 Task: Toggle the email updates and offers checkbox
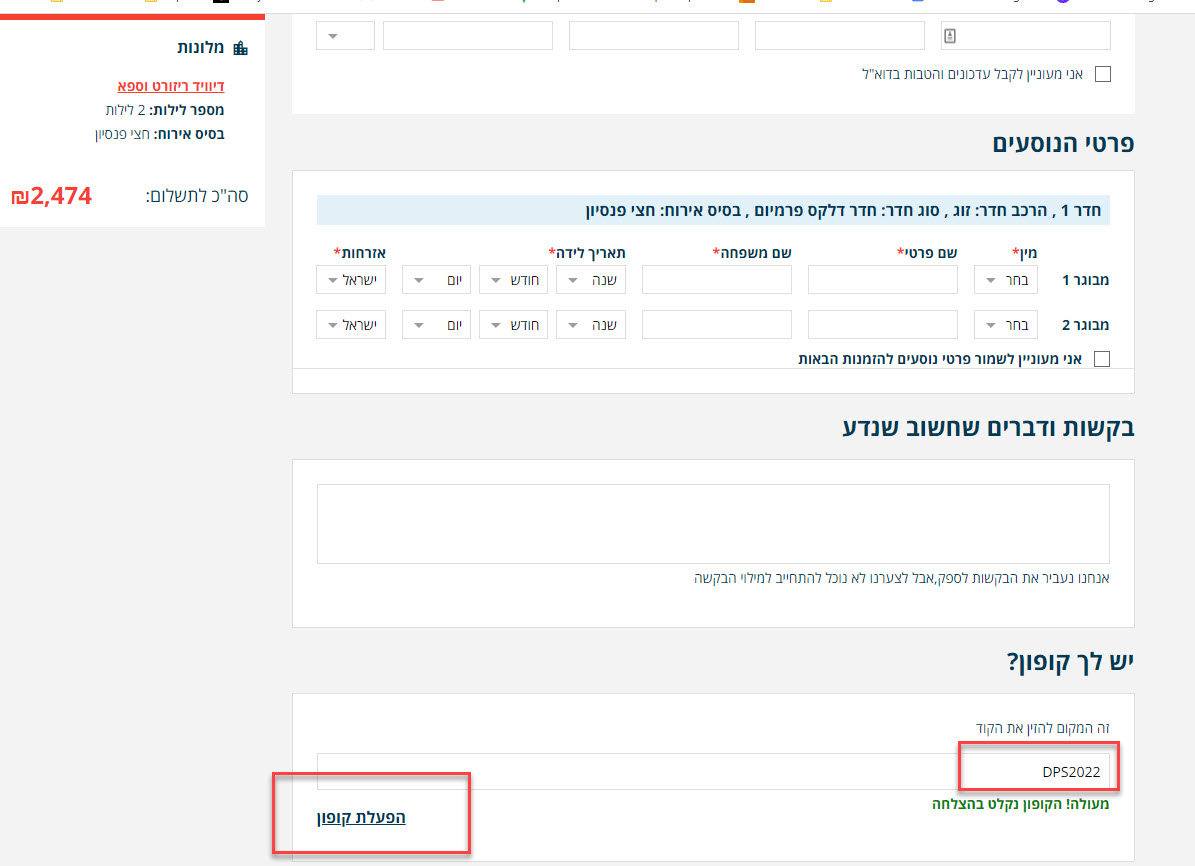pos(1102,74)
